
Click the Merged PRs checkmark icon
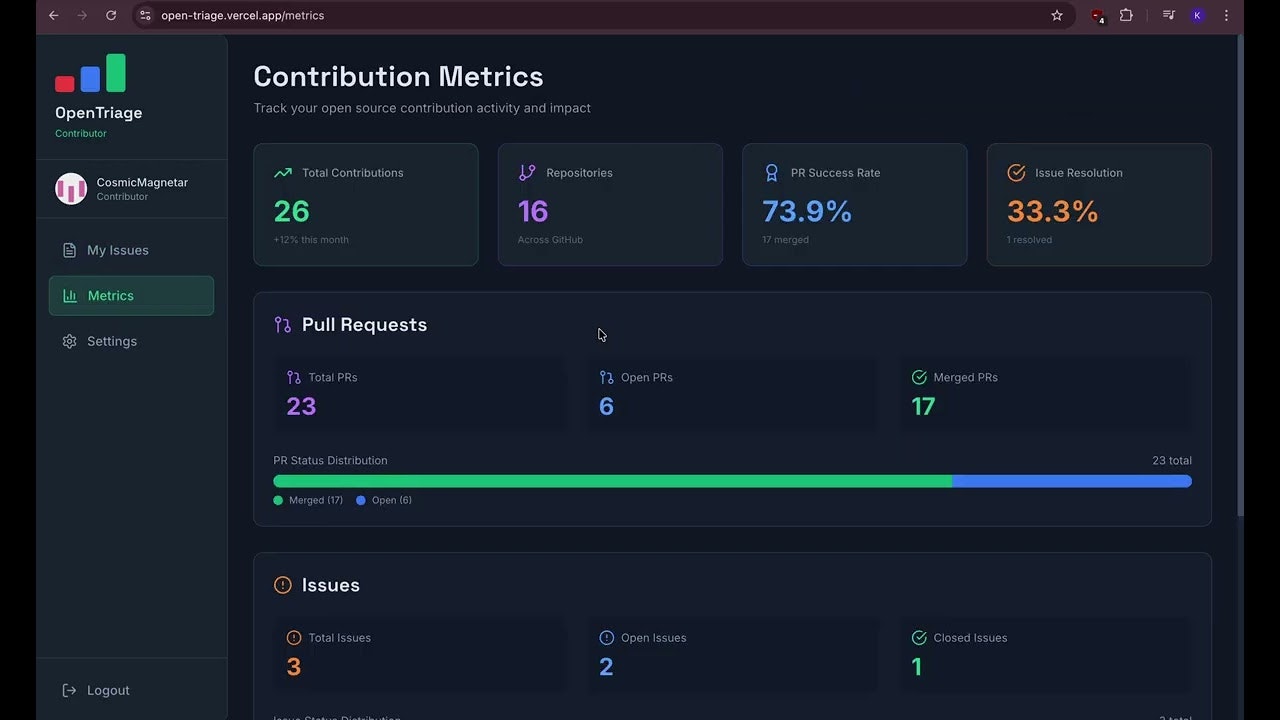919,377
